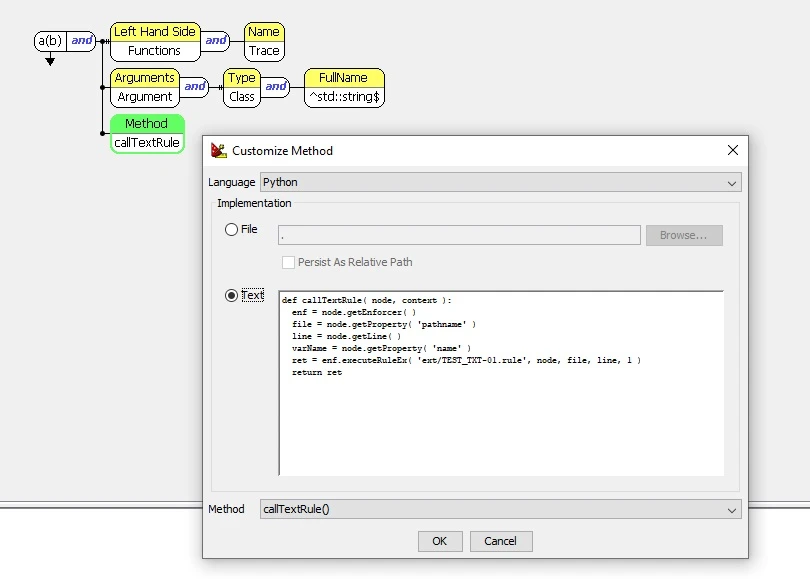The width and height of the screenshot is (810, 579).
Task: Select the a(b) root node
Action: (x=50, y=41)
